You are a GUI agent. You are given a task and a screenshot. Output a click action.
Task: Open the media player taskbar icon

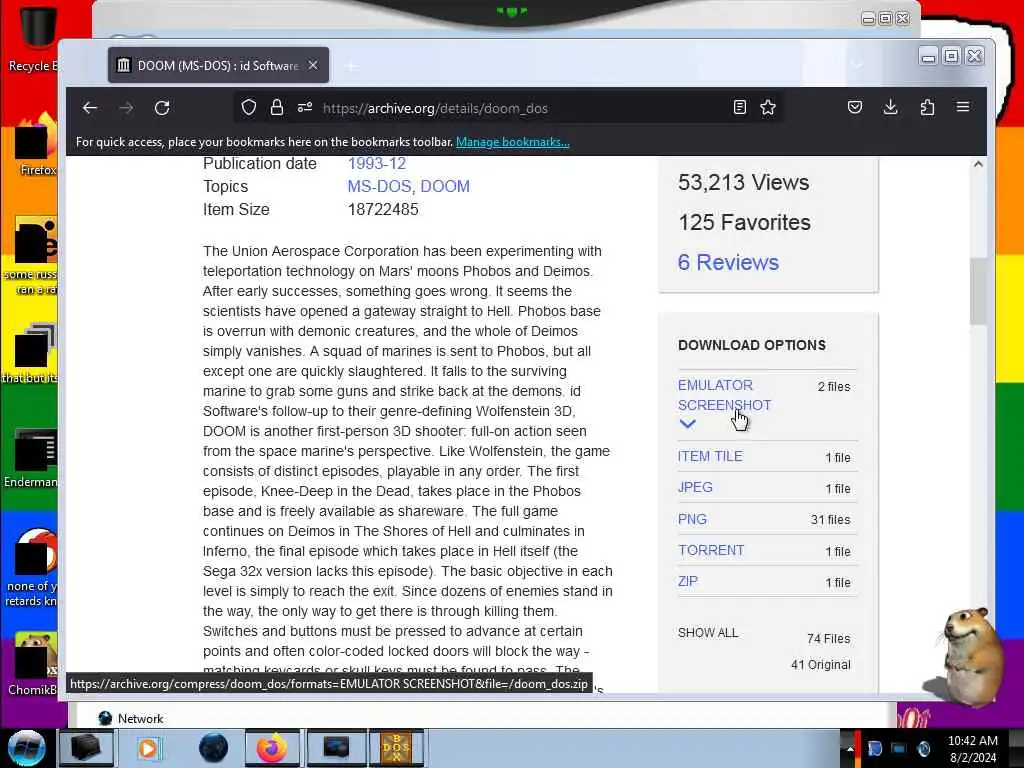pos(148,748)
